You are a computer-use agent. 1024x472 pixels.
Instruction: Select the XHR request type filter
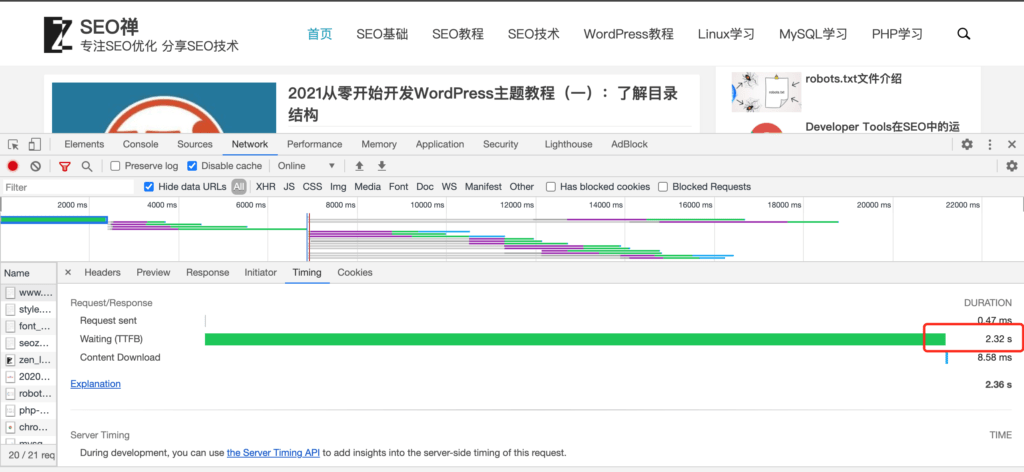coord(265,187)
